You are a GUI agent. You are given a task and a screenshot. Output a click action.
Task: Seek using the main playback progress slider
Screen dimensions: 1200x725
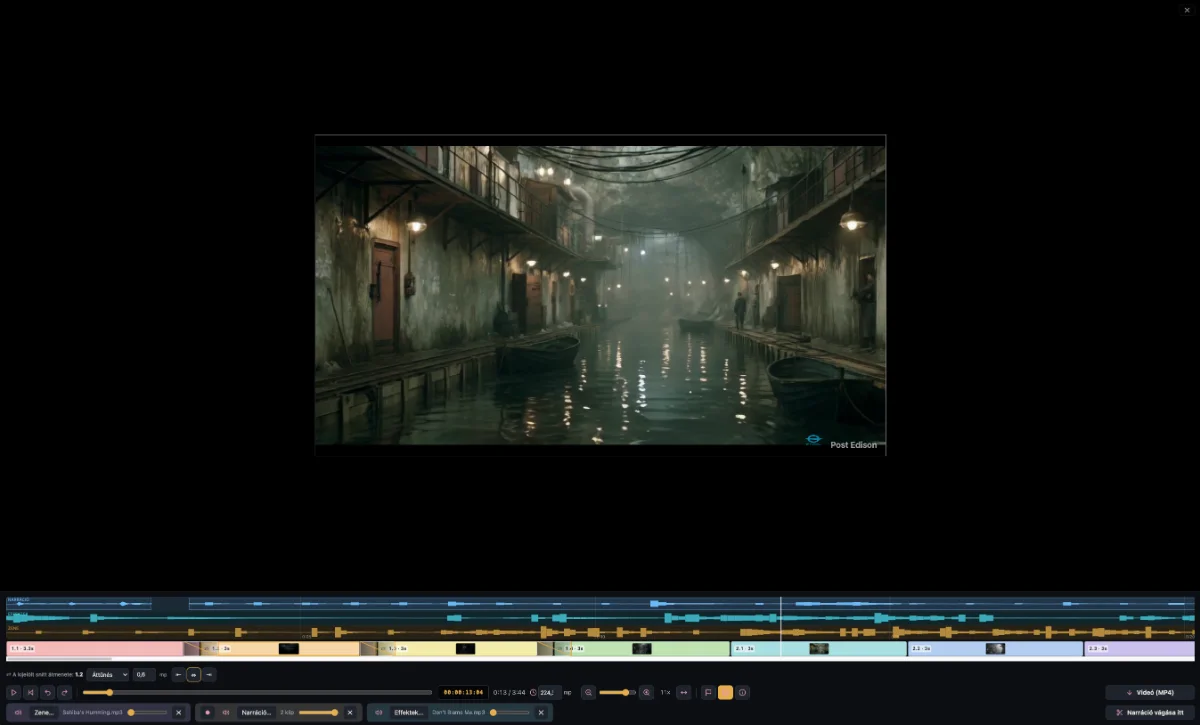coord(257,692)
